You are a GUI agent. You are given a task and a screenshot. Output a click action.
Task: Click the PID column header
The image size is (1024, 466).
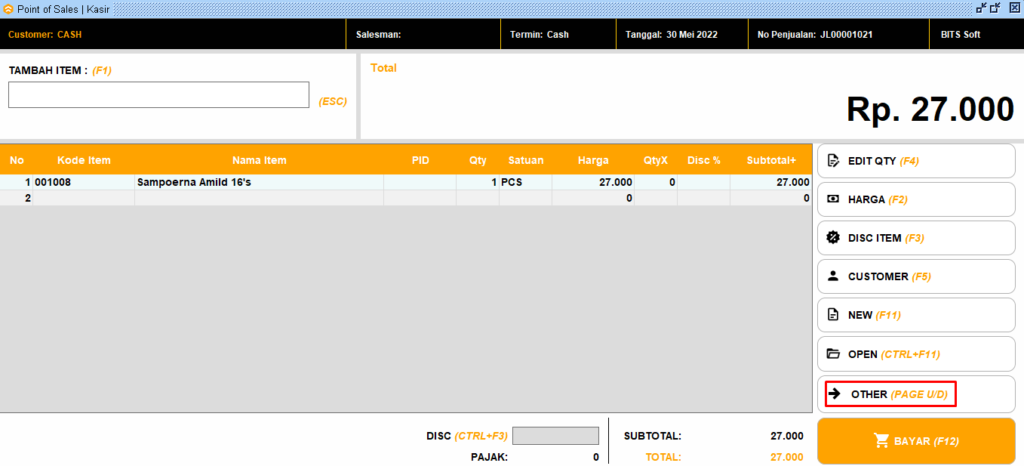tap(420, 160)
